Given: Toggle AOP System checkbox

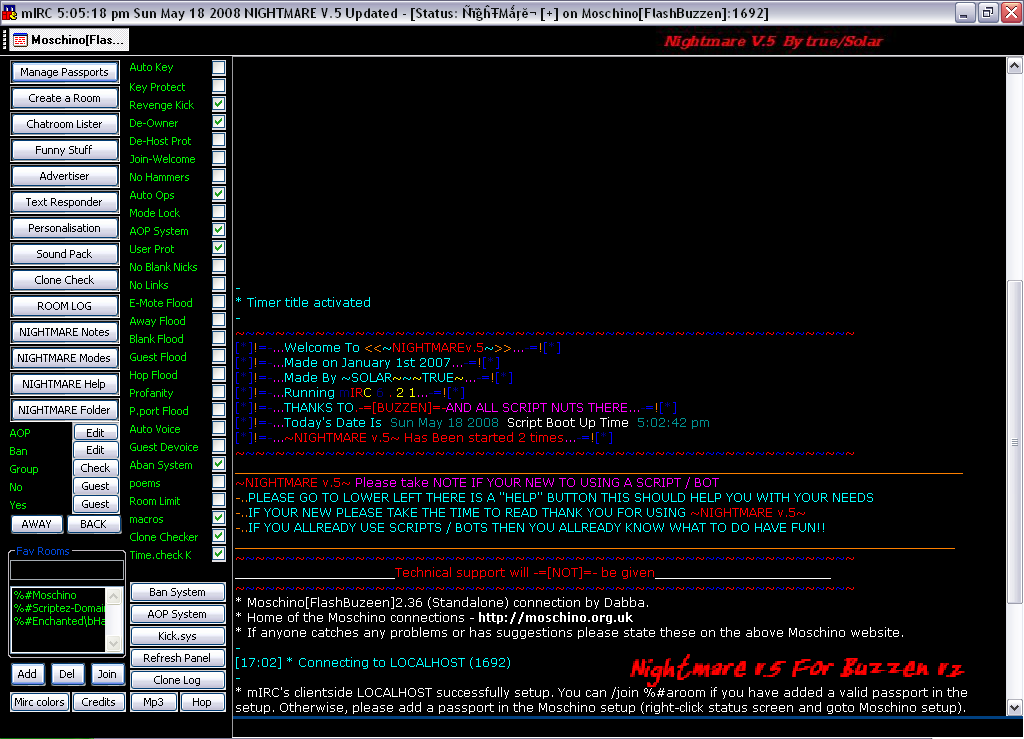Looking at the screenshot, I should 219,230.
